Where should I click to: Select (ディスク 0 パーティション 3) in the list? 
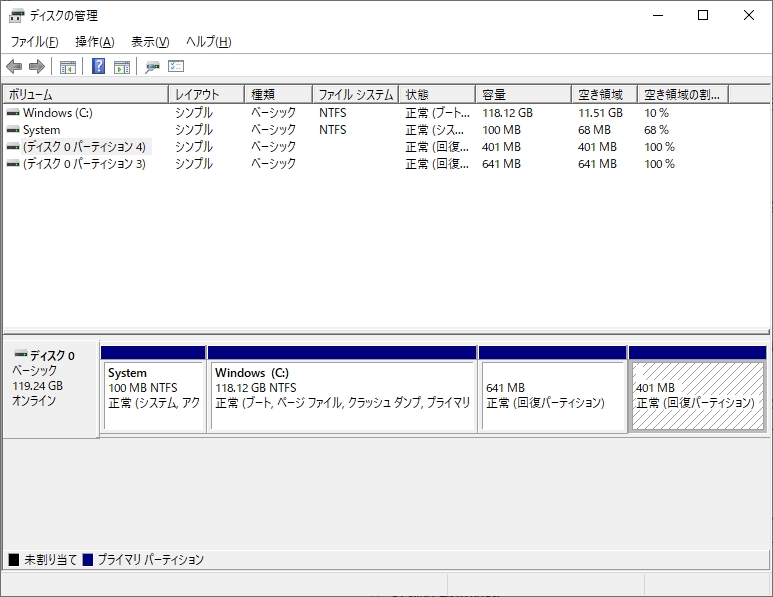coord(84,164)
